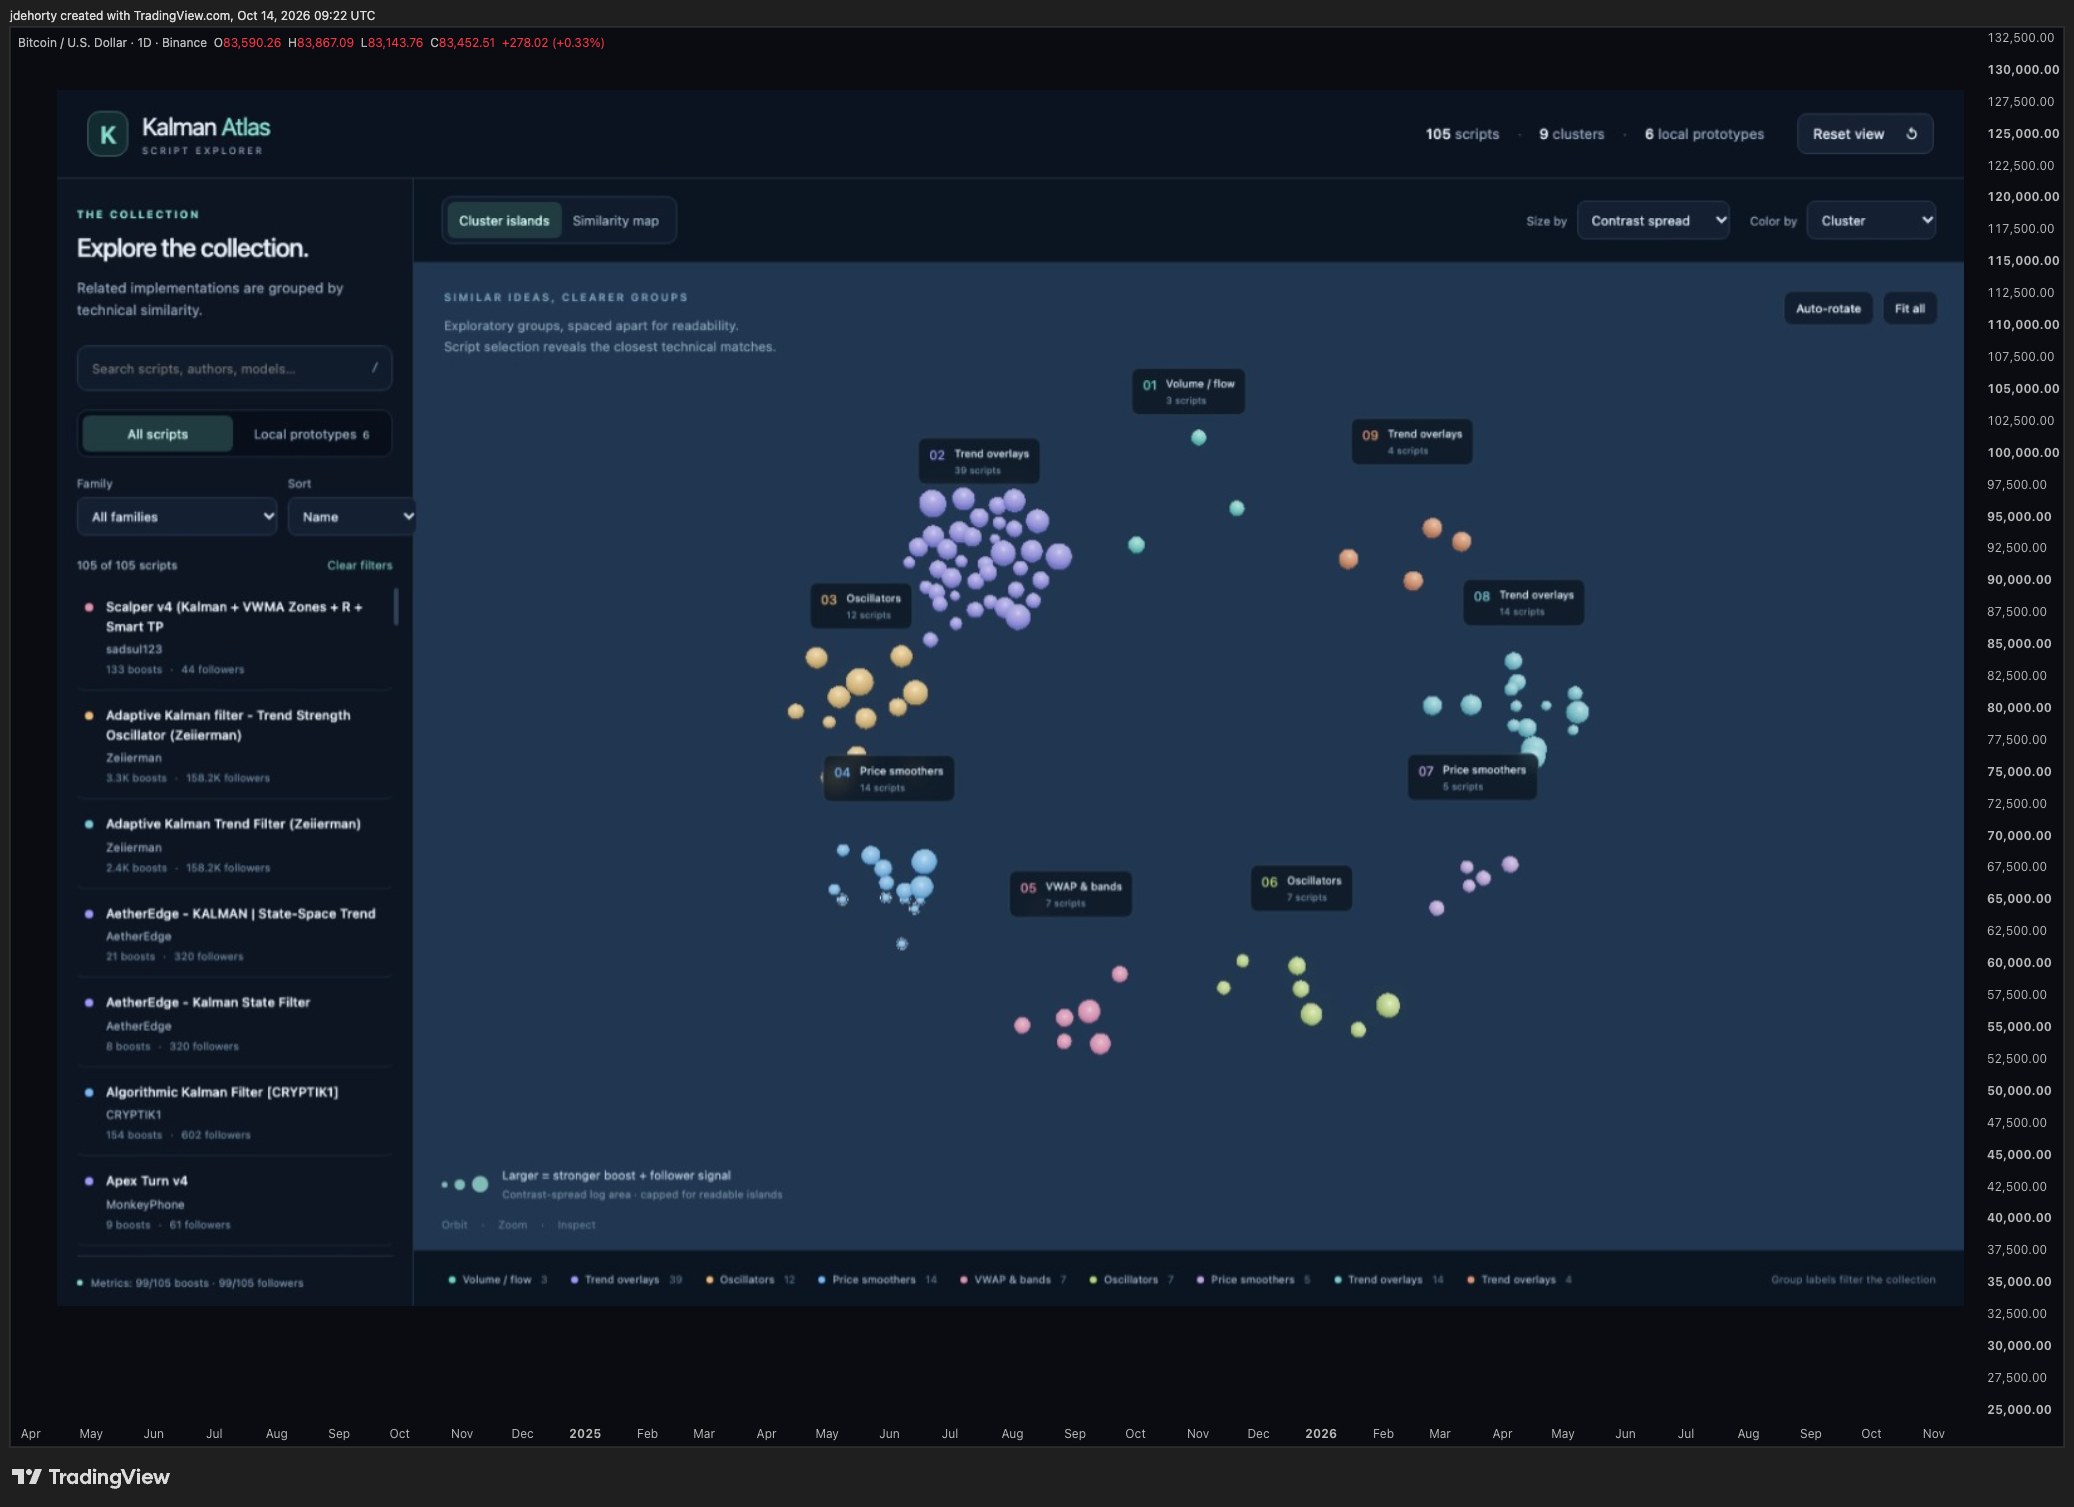Click the TradingView logo at bottom
2074x1507 pixels.
tap(91, 1477)
